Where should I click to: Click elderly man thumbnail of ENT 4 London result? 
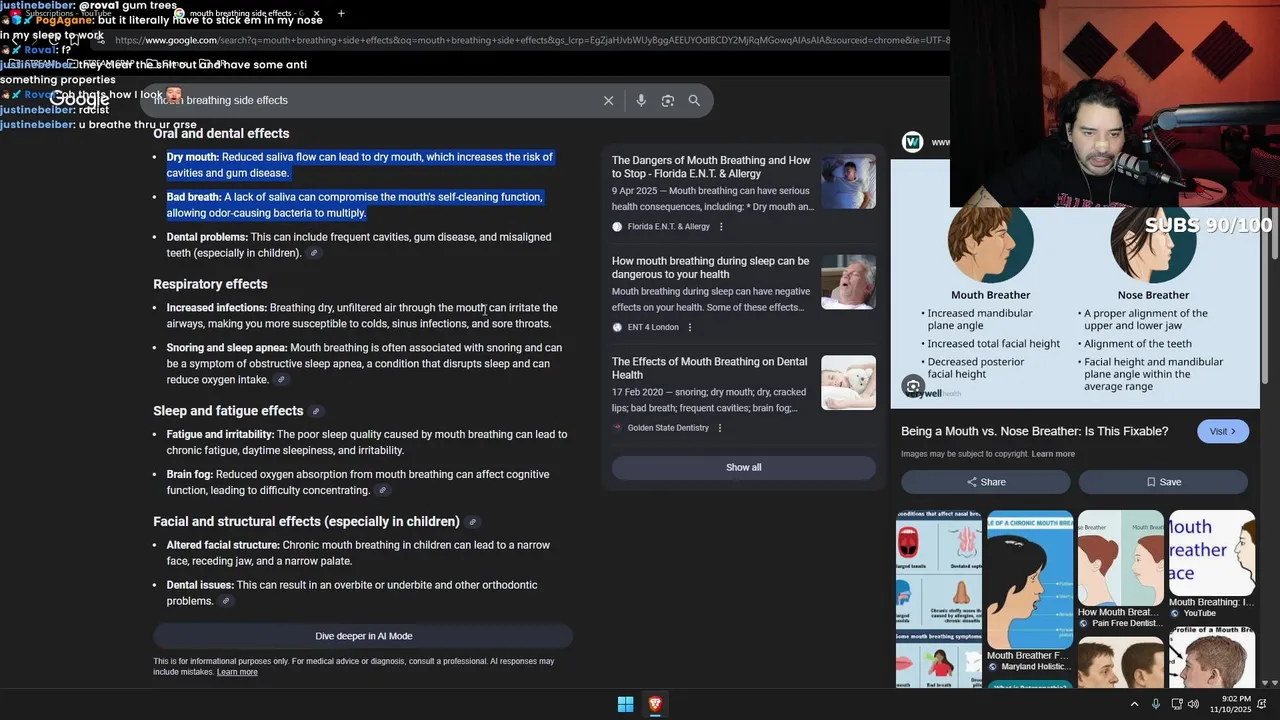[x=848, y=282]
